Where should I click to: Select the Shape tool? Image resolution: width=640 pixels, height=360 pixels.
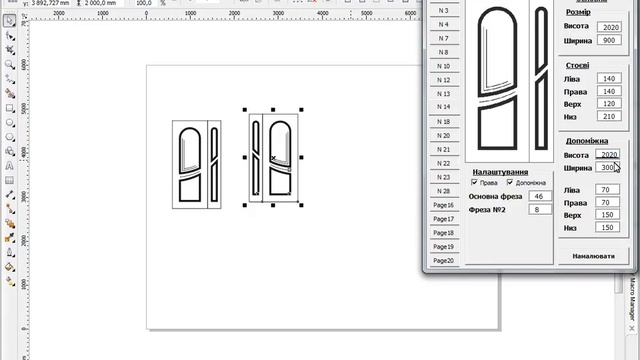click(9, 36)
